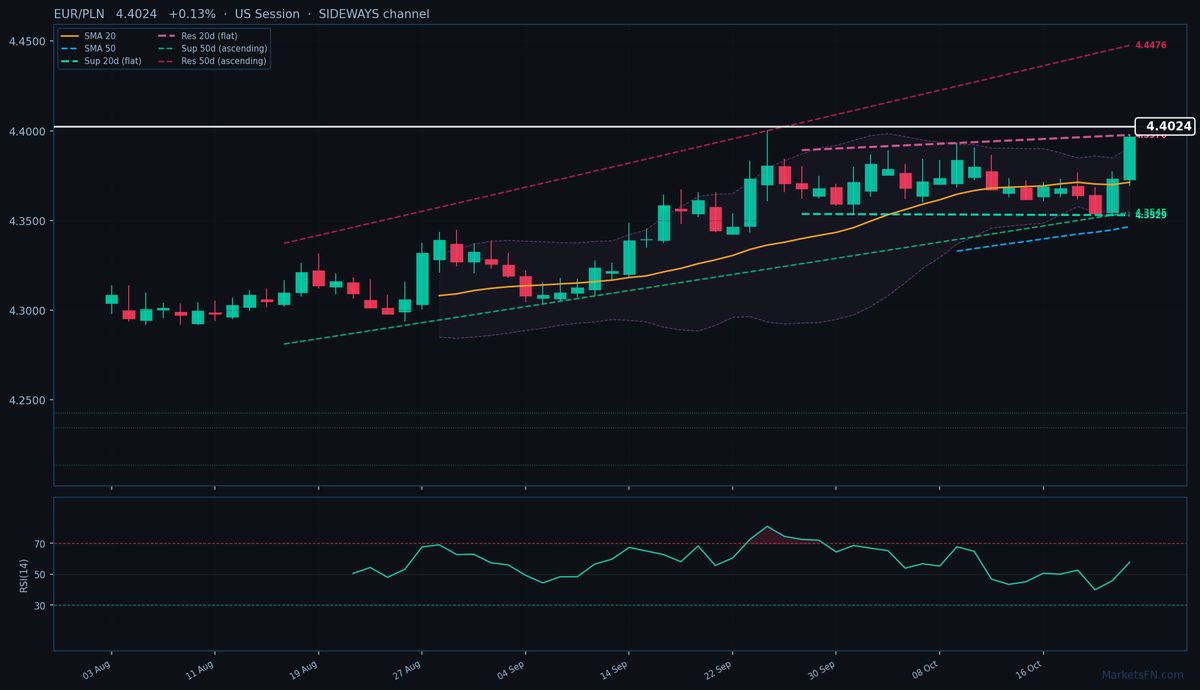Image resolution: width=1200 pixels, height=690 pixels.
Task: Click the 4.4000 price axis label
Action: point(27,132)
